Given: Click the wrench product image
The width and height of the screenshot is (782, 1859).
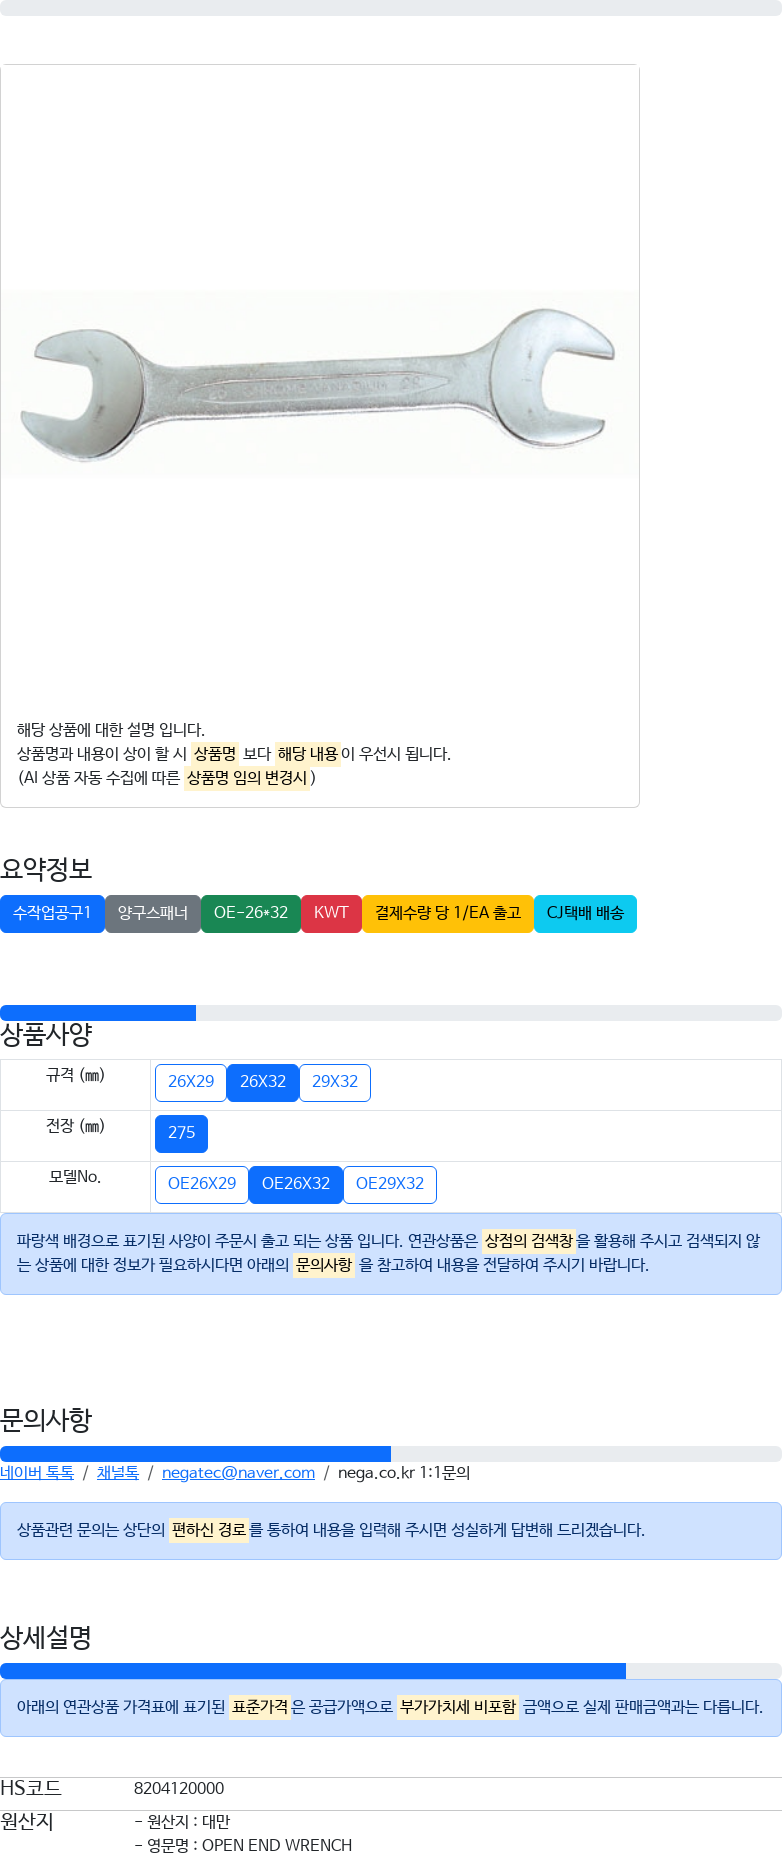Looking at the screenshot, I should pyautogui.click(x=320, y=384).
